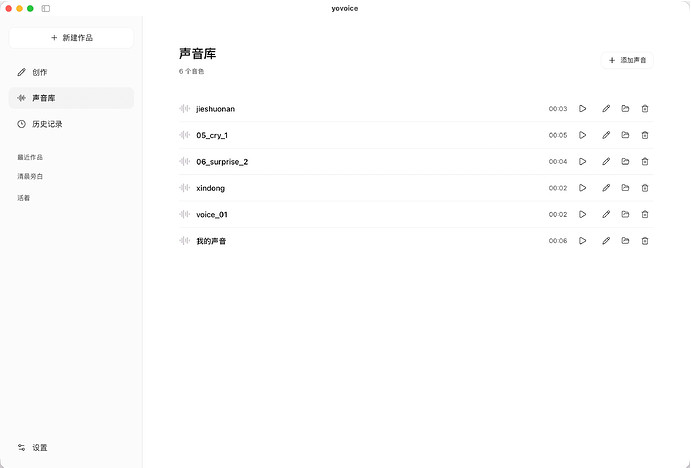Delete the 05_cry_1 voice

(x=645, y=135)
